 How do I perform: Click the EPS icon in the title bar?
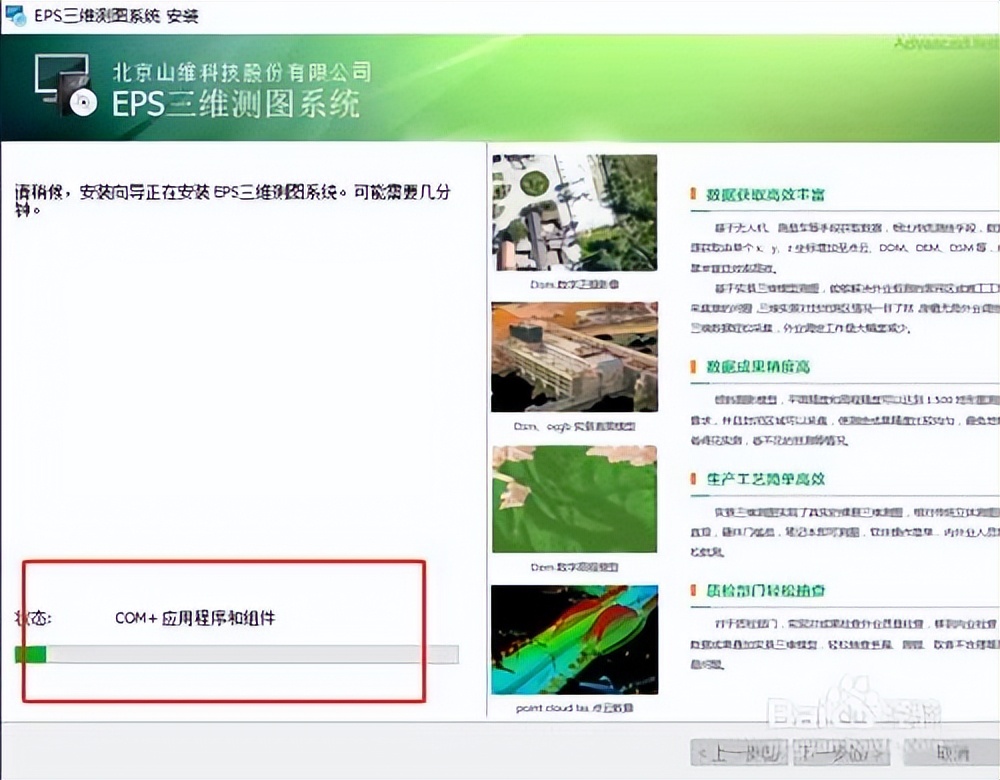pos(14,16)
